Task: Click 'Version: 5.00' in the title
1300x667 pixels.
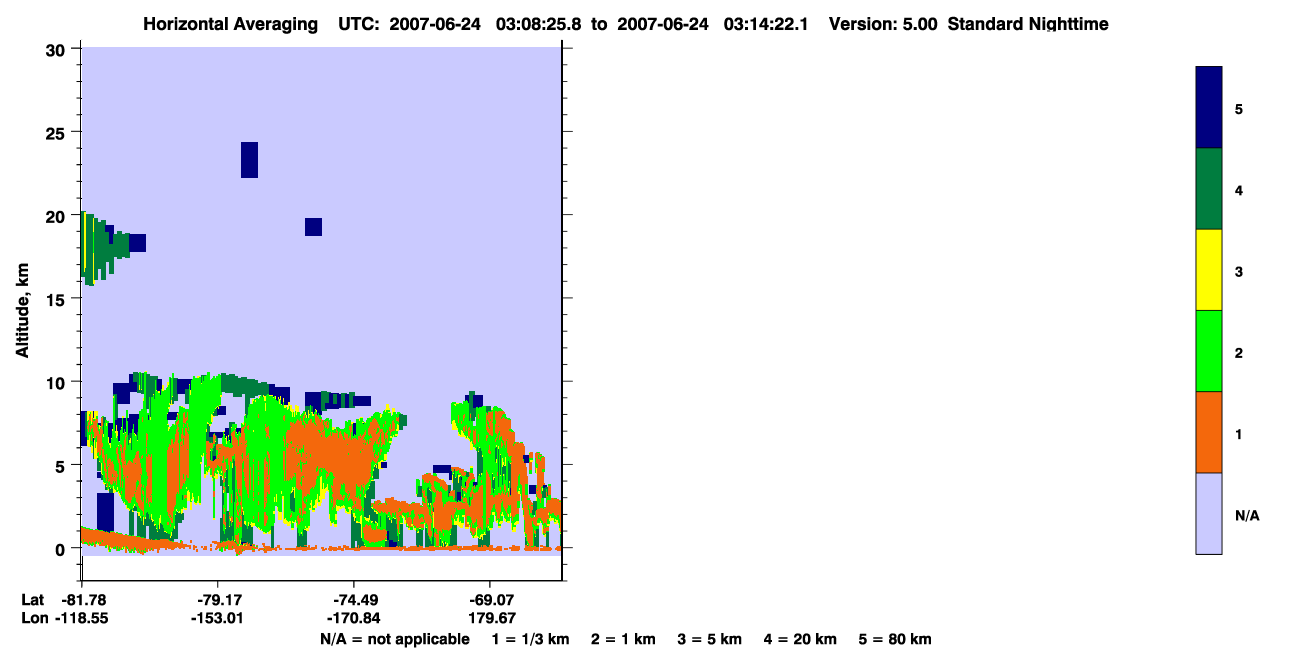Action: [x=883, y=24]
